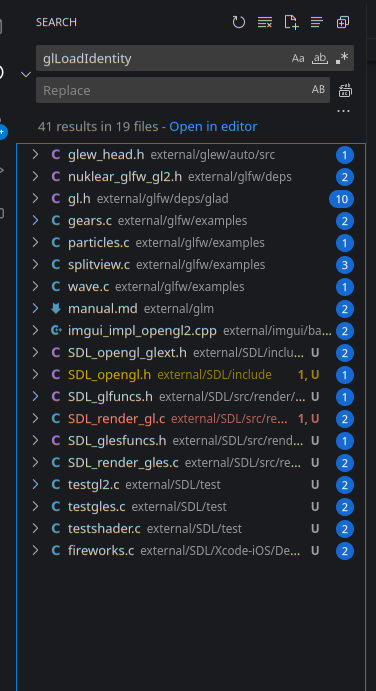Expand splitview.c results

[35, 264]
